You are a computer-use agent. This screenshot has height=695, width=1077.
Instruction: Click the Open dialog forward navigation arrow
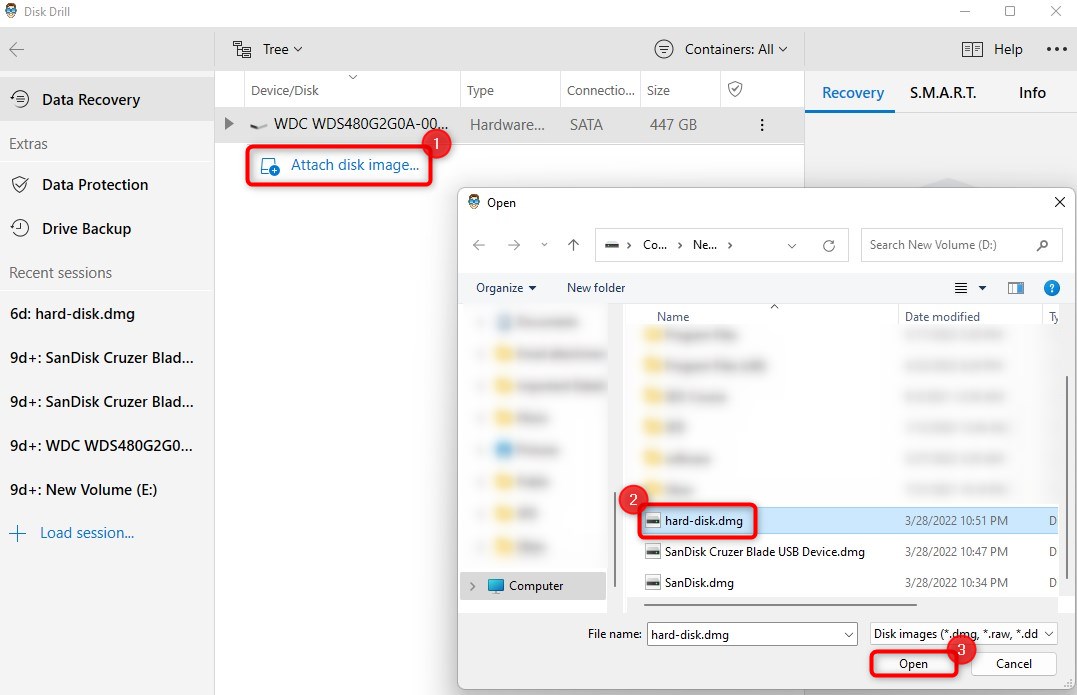[514, 245]
